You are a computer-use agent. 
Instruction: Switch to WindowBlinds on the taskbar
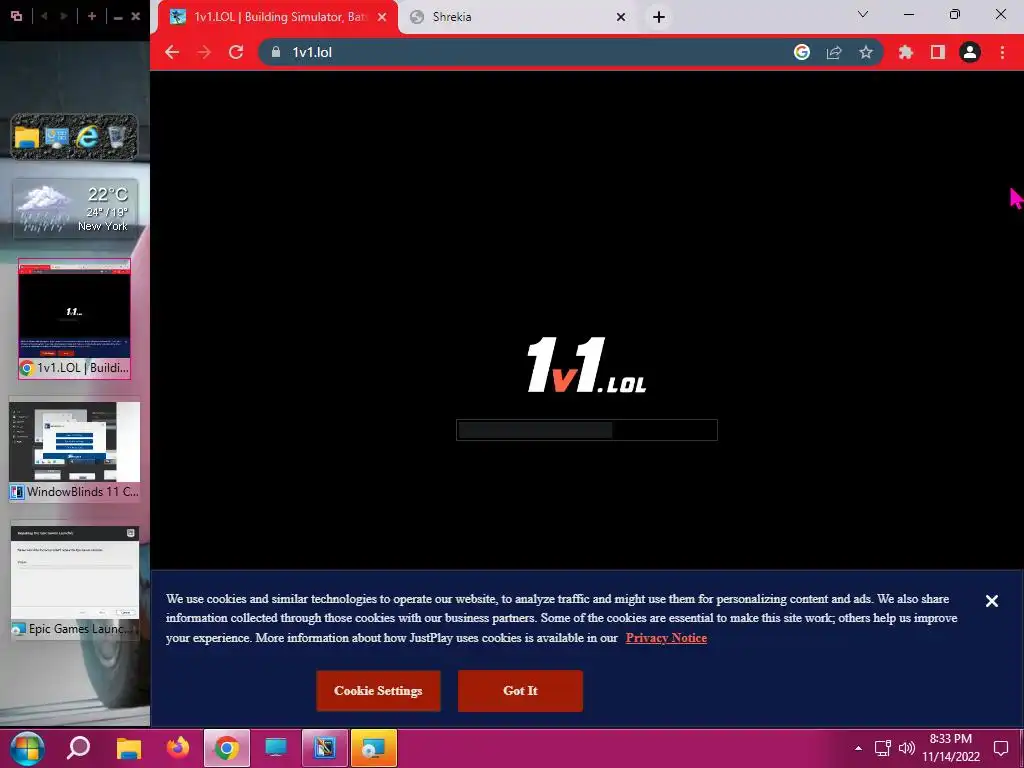325,748
